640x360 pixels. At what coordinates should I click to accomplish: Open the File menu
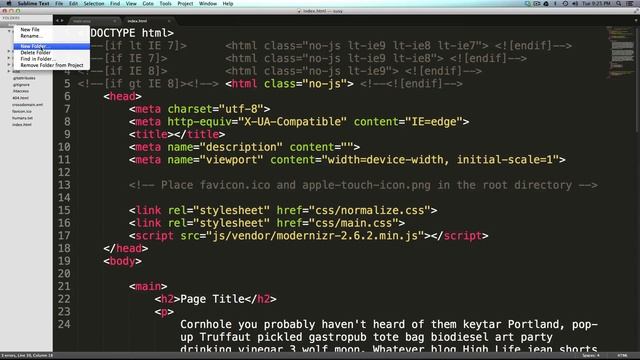tap(59, 4)
